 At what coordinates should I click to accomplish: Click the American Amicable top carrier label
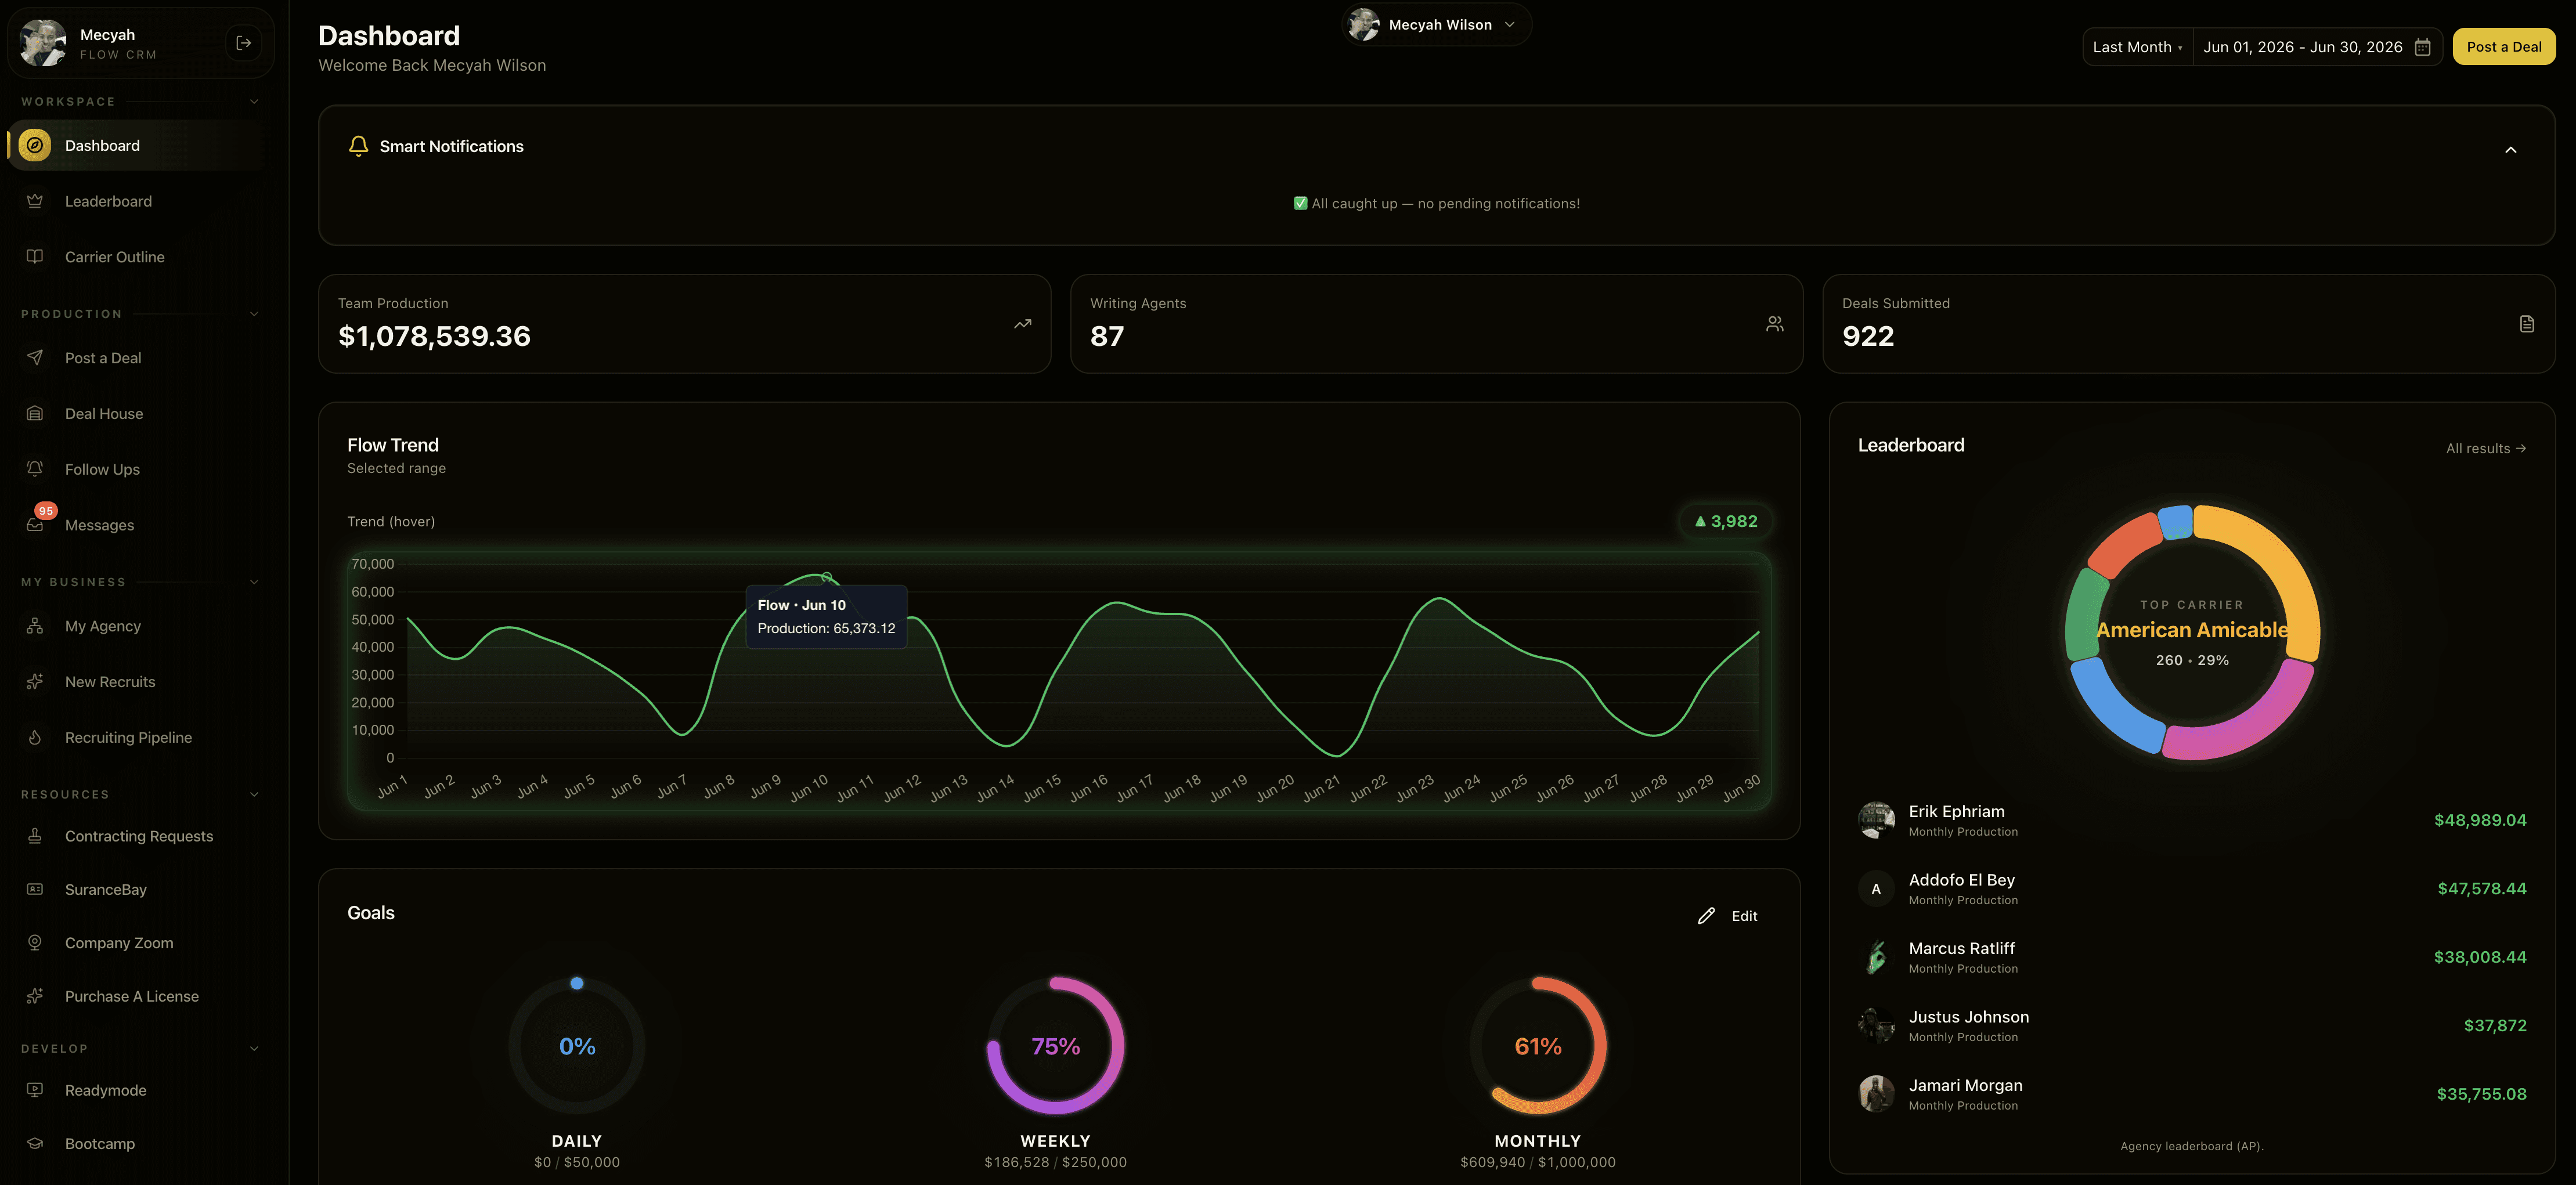2192,630
